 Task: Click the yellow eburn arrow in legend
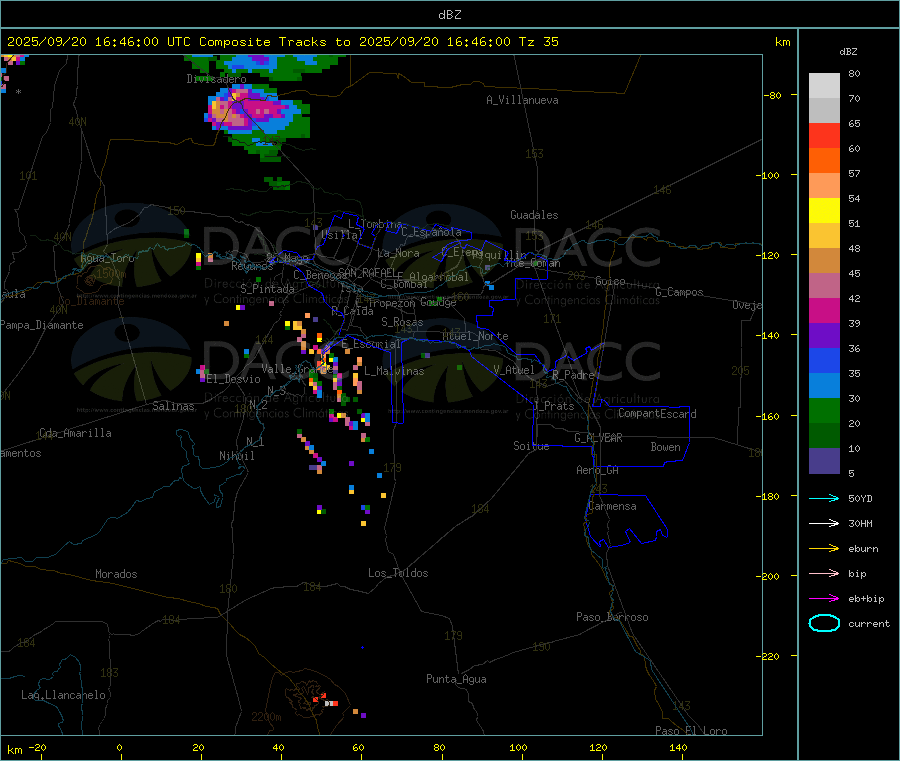(x=824, y=549)
